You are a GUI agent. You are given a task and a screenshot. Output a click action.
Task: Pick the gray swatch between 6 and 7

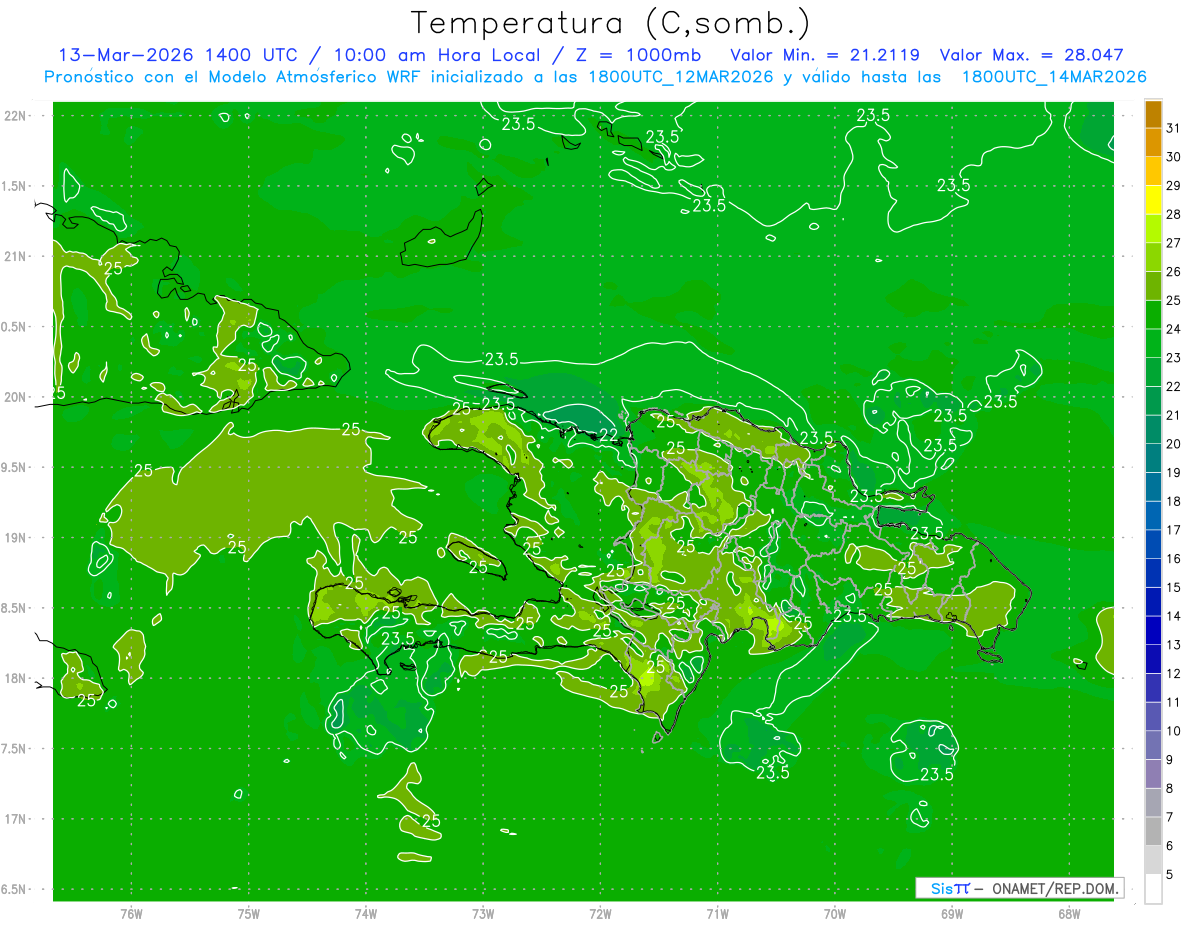(1153, 831)
